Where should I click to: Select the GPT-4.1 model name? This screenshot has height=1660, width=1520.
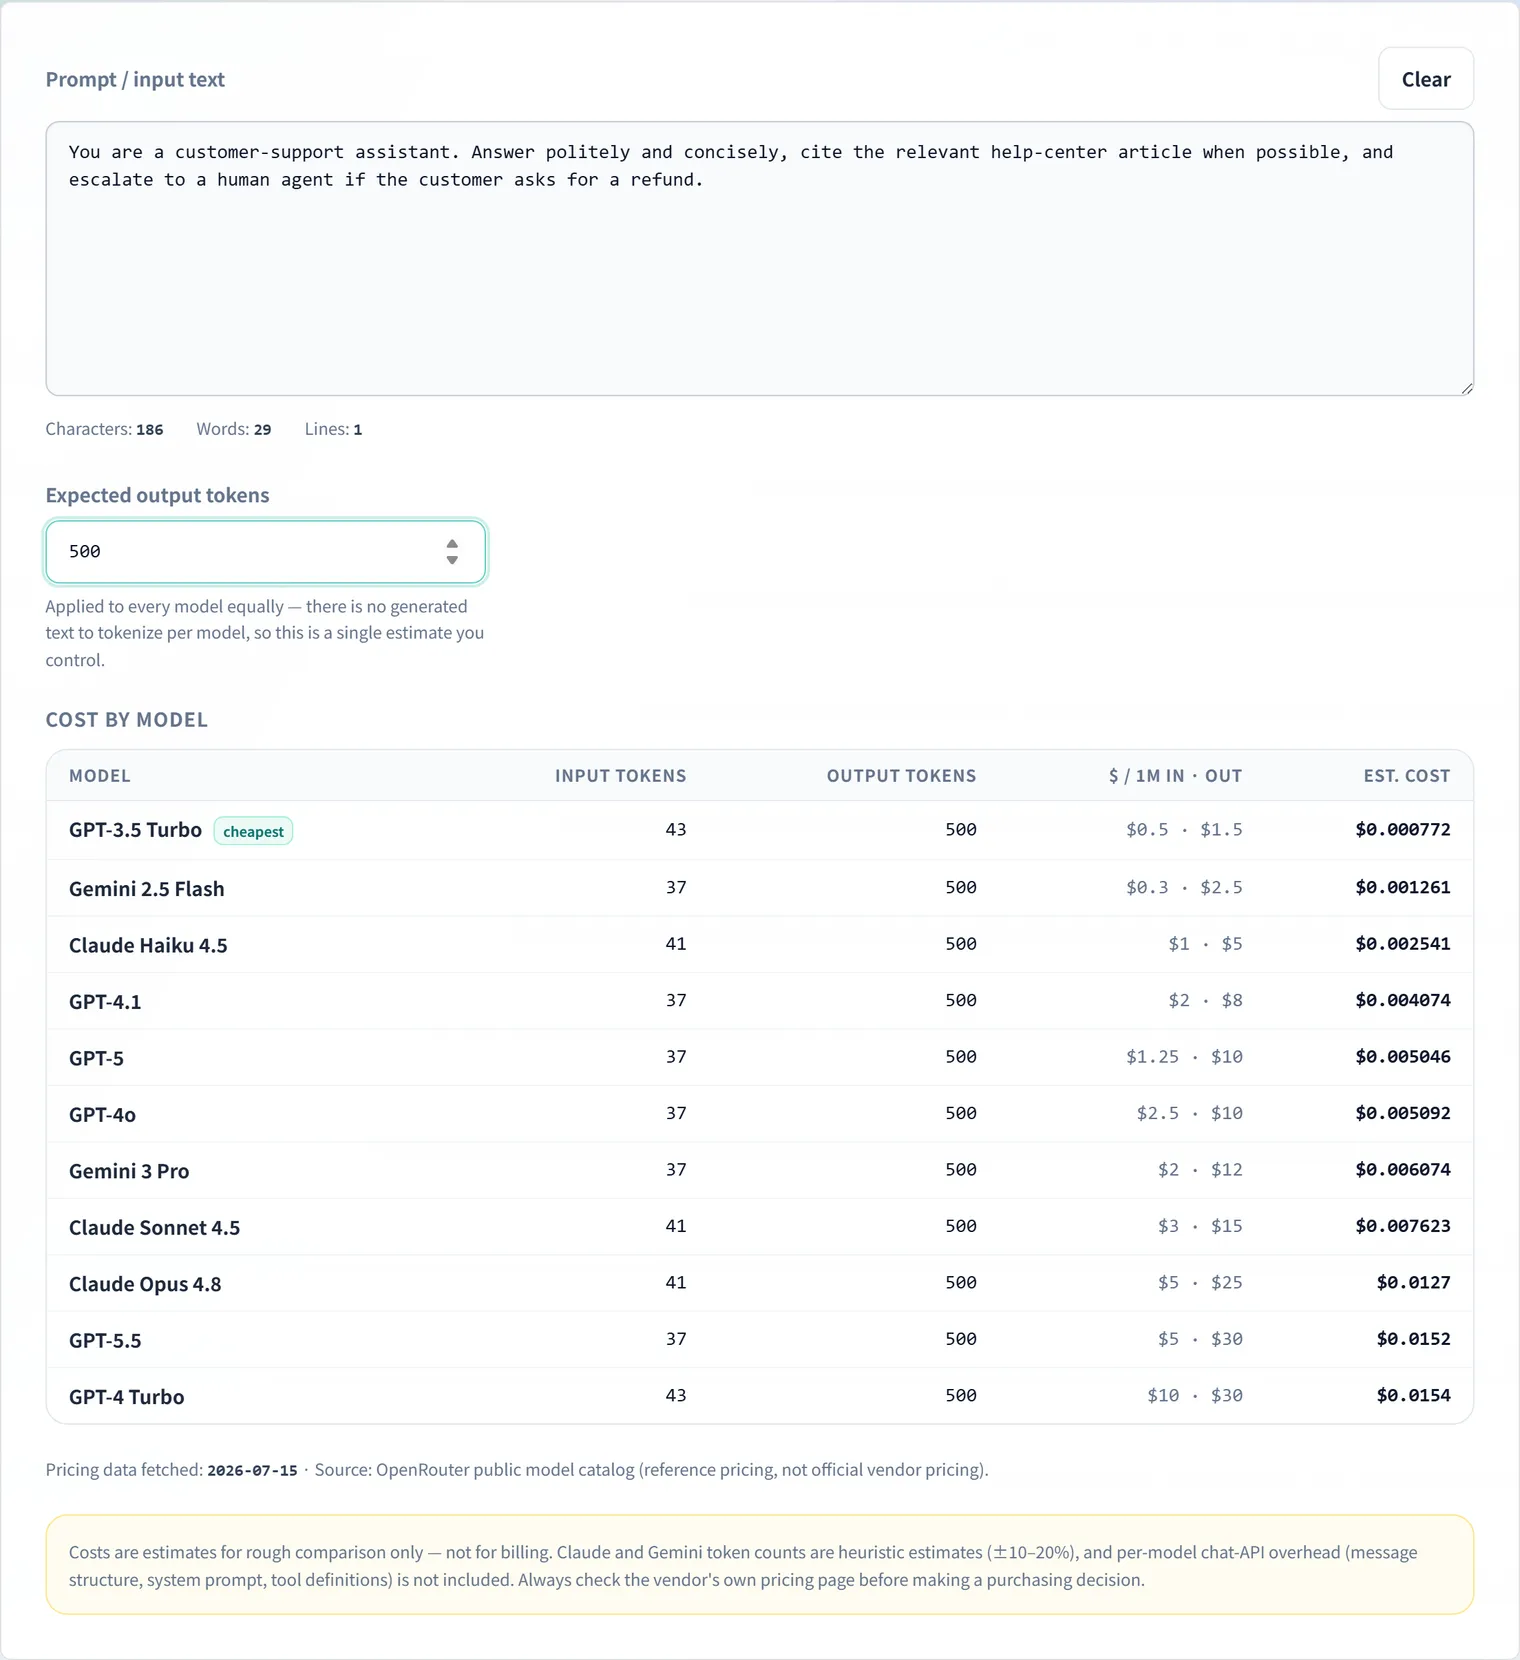[105, 1002]
